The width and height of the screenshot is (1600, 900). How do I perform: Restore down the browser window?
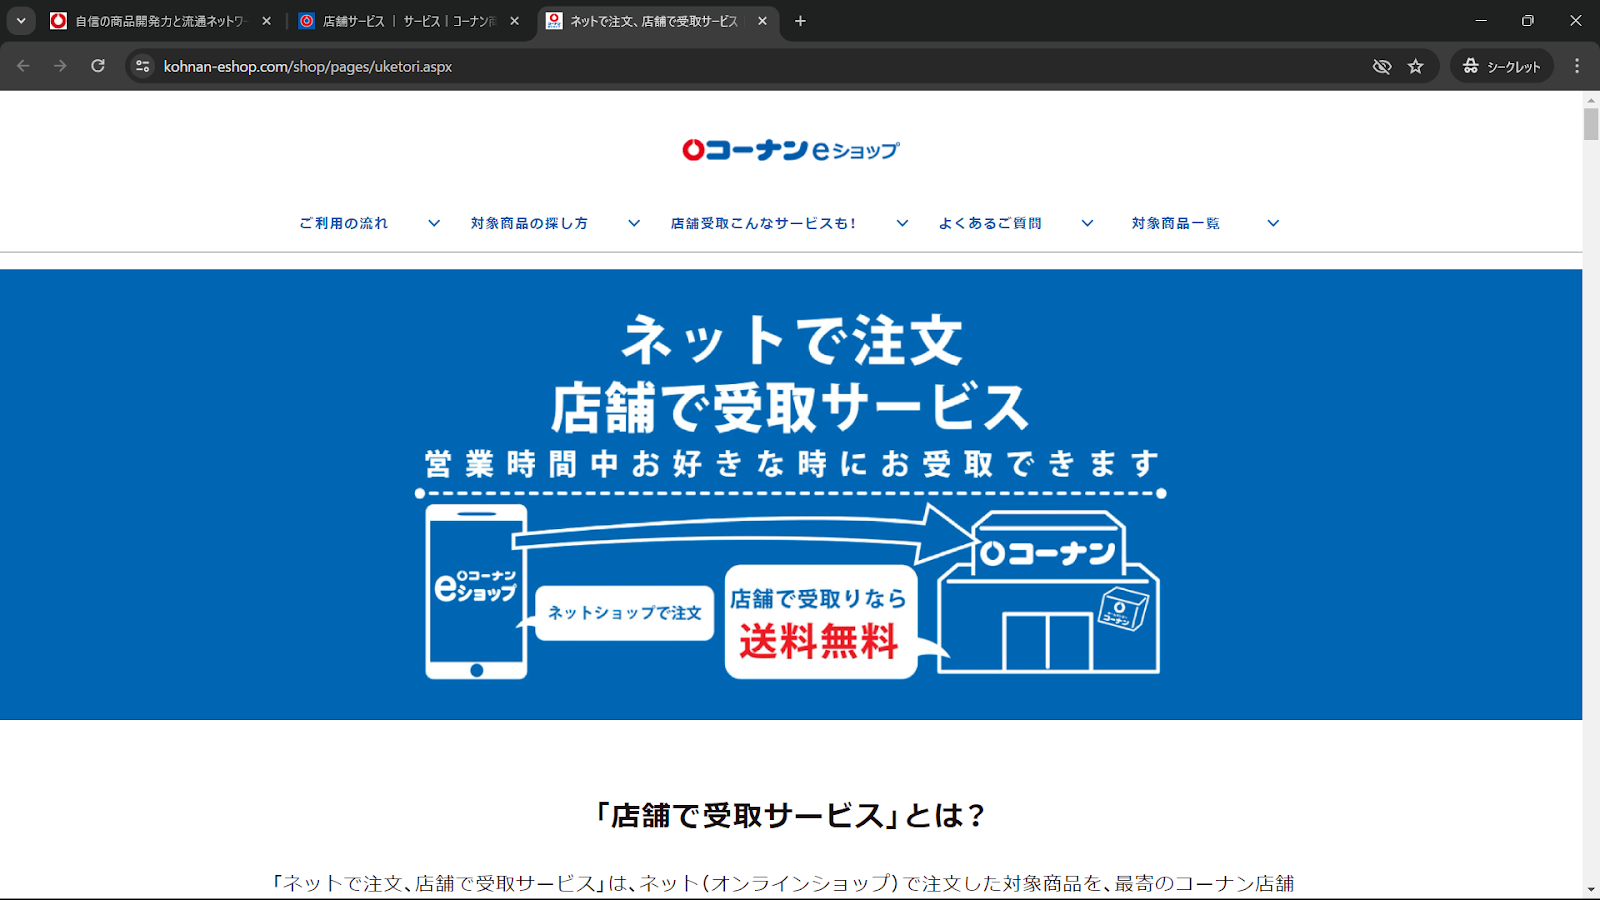coord(1528,21)
